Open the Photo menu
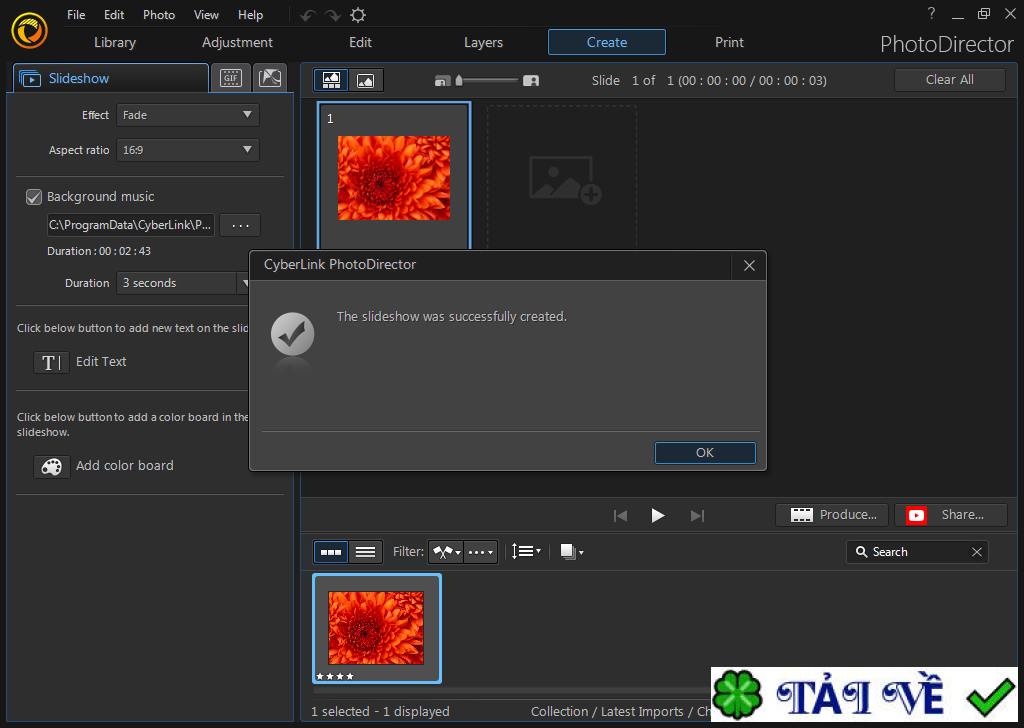The height and width of the screenshot is (728, 1024). [158, 14]
